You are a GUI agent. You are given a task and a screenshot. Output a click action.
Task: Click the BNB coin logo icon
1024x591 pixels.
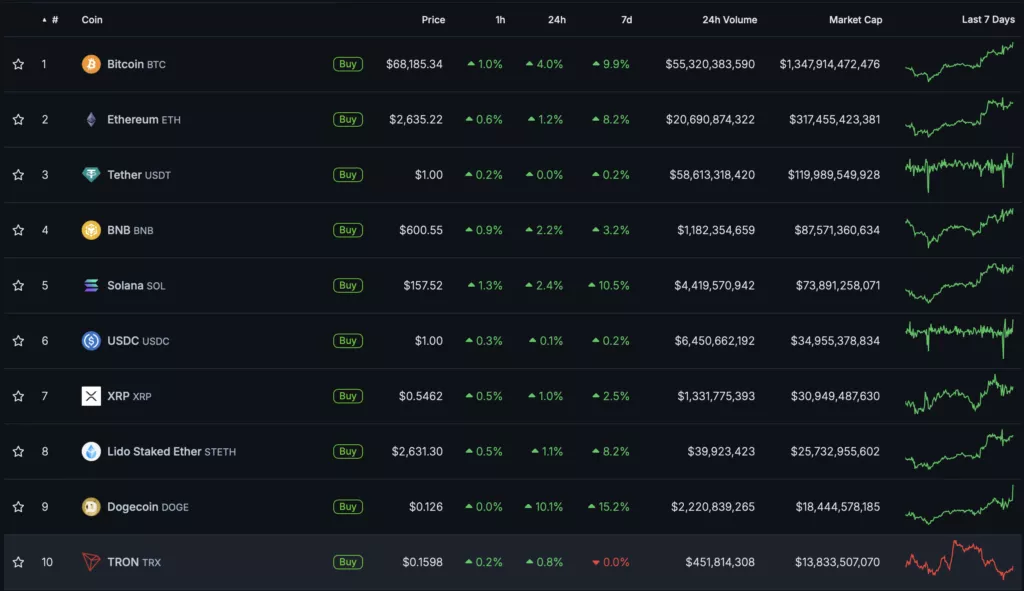click(x=91, y=230)
